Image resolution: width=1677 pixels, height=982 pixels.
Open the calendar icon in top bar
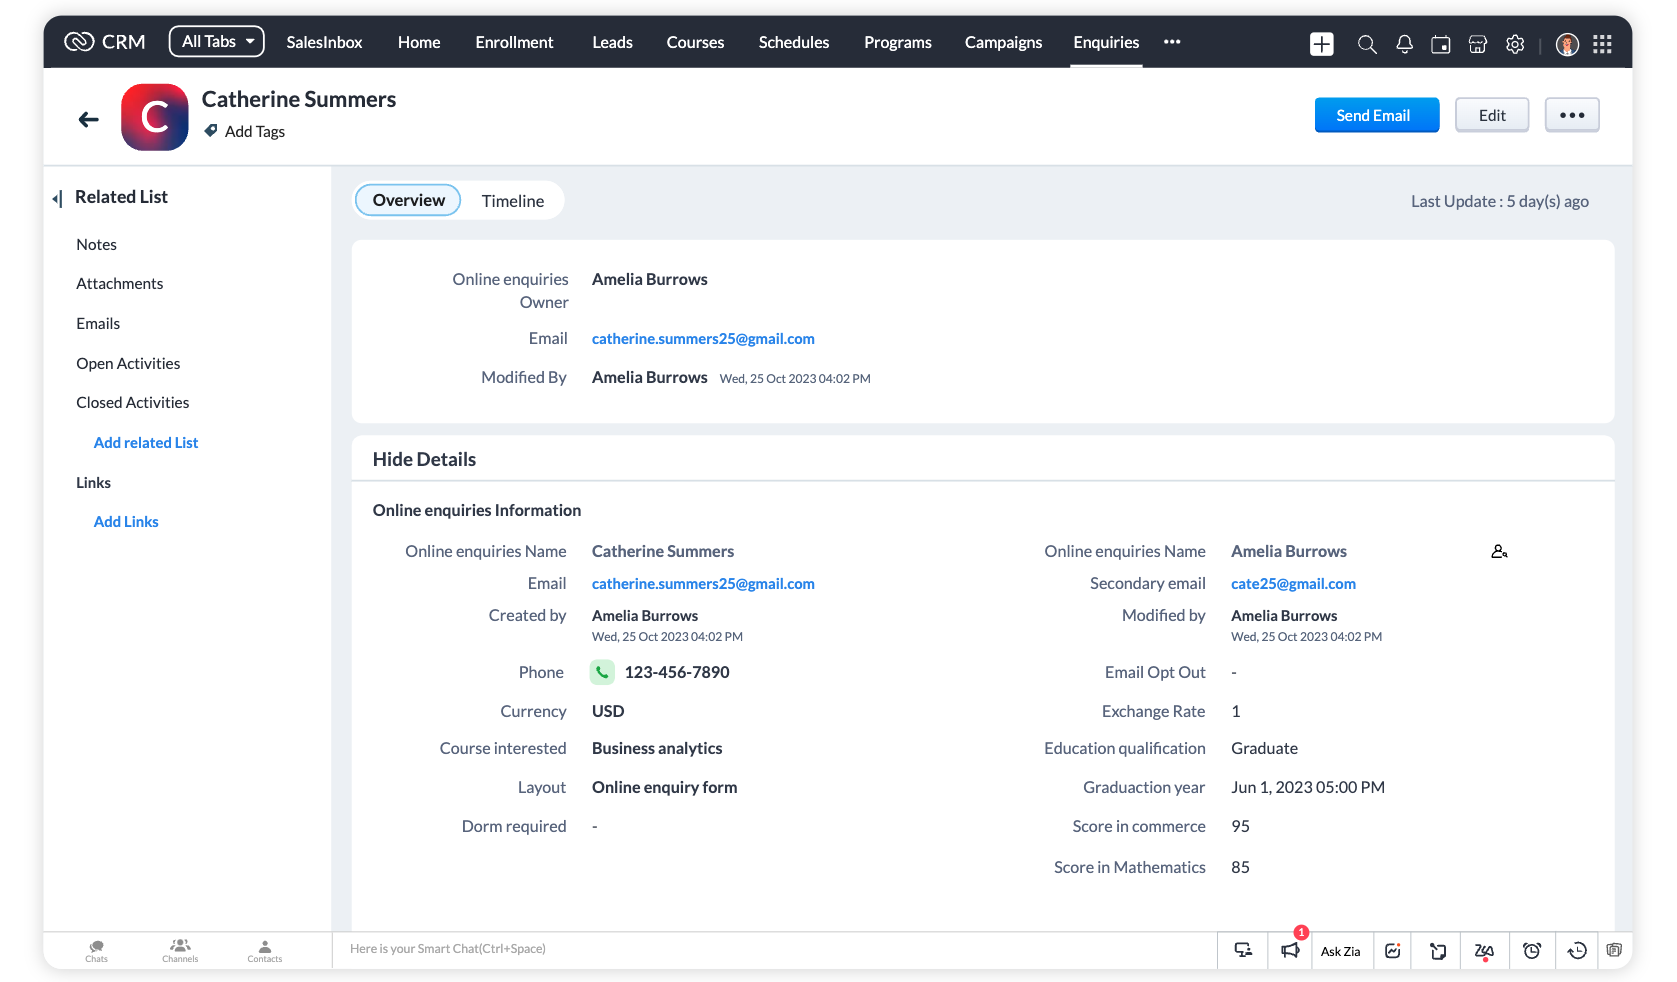pos(1441,44)
